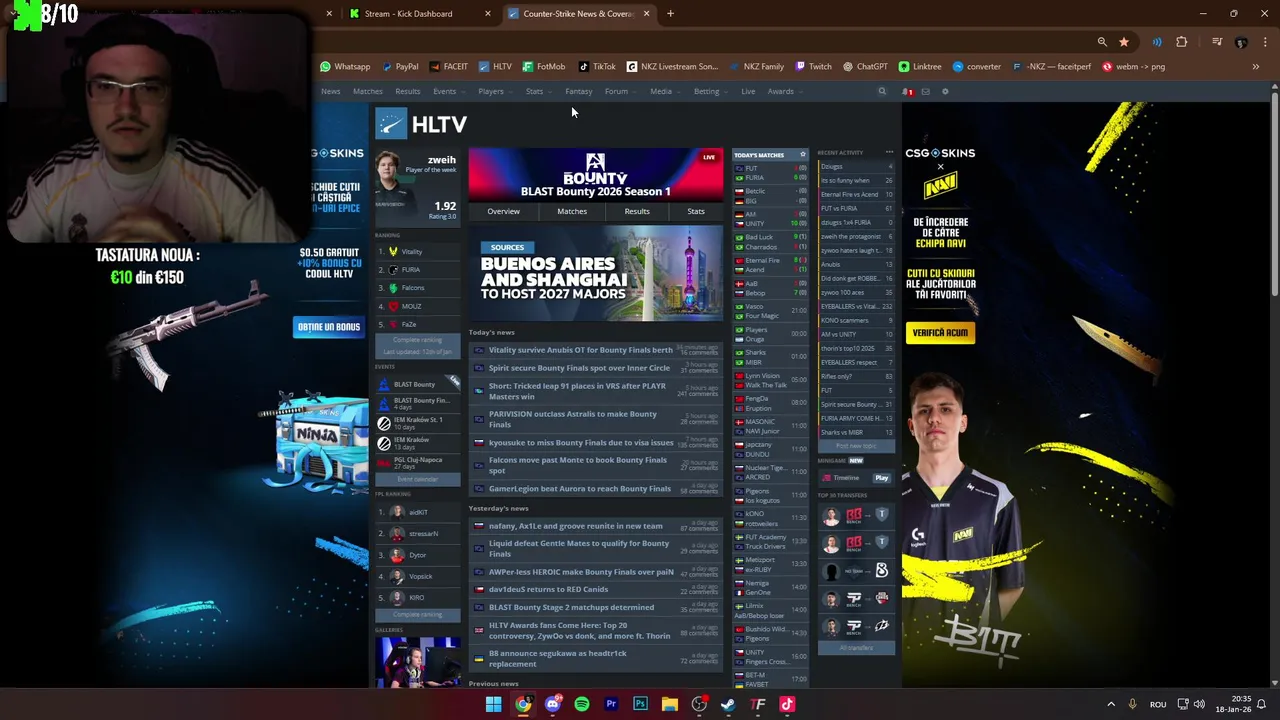Open the PayPal bookmark
1280x720 pixels.
click(x=399, y=67)
